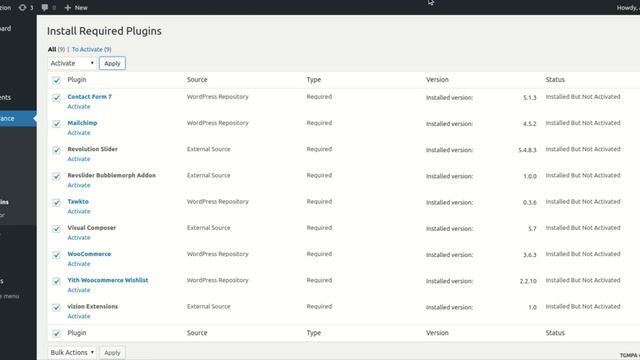Uncheck the vizion Extensions checkbox
Viewport: 640px width, 360px height.
click(56, 307)
